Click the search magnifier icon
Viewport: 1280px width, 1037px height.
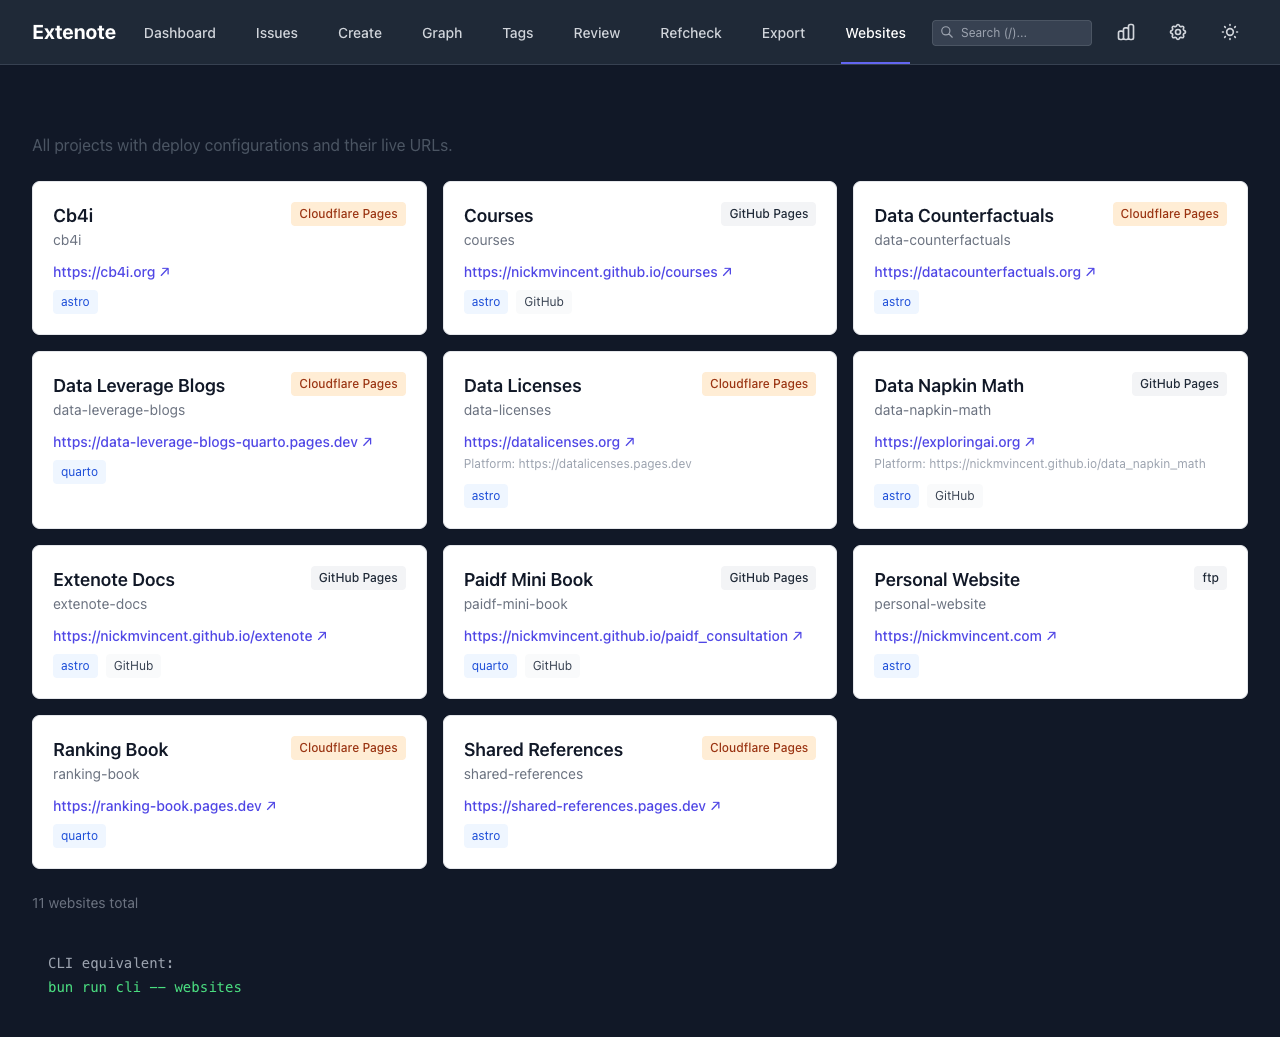946,32
